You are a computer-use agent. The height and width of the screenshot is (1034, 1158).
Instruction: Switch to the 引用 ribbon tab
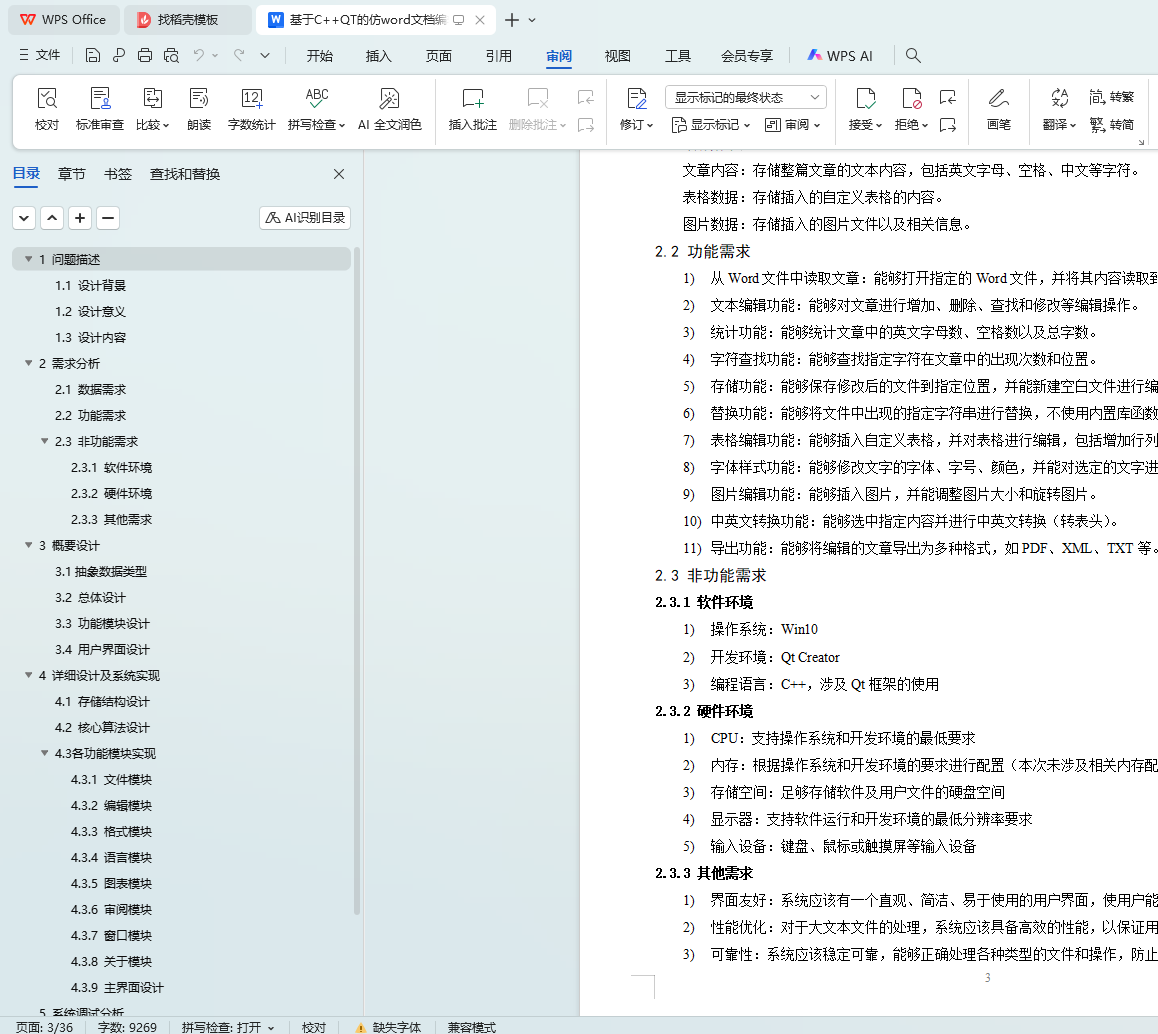[x=499, y=56]
